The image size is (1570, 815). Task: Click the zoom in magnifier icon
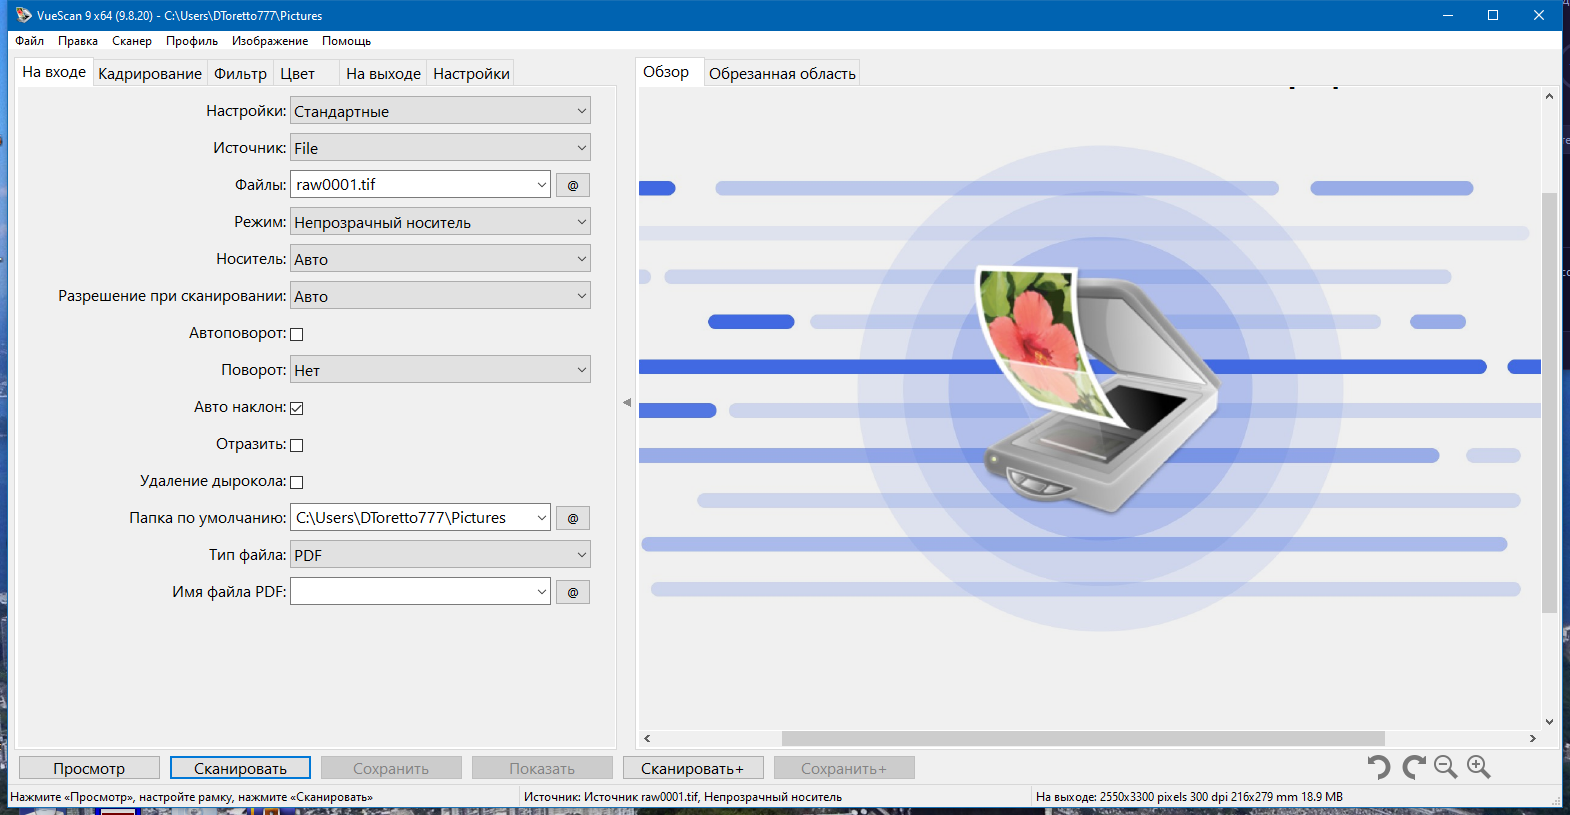pyautogui.click(x=1478, y=767)
